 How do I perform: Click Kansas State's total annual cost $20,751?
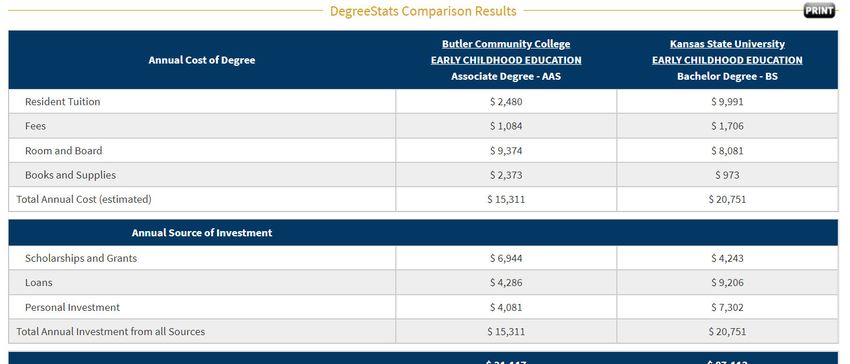tap(727, 199)
